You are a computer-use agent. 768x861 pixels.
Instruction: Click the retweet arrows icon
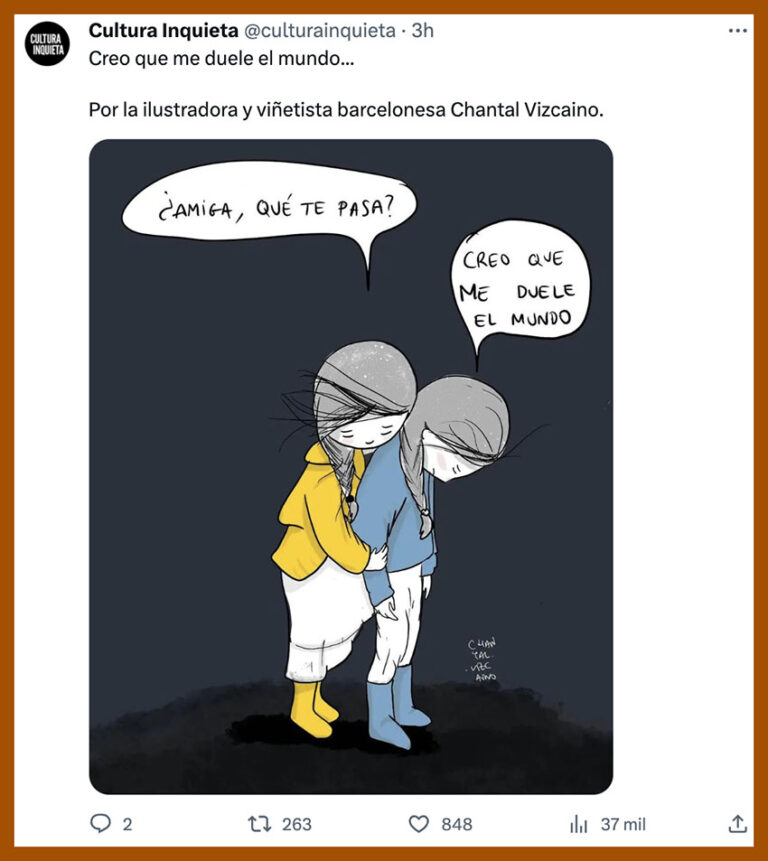pos(259,824)
